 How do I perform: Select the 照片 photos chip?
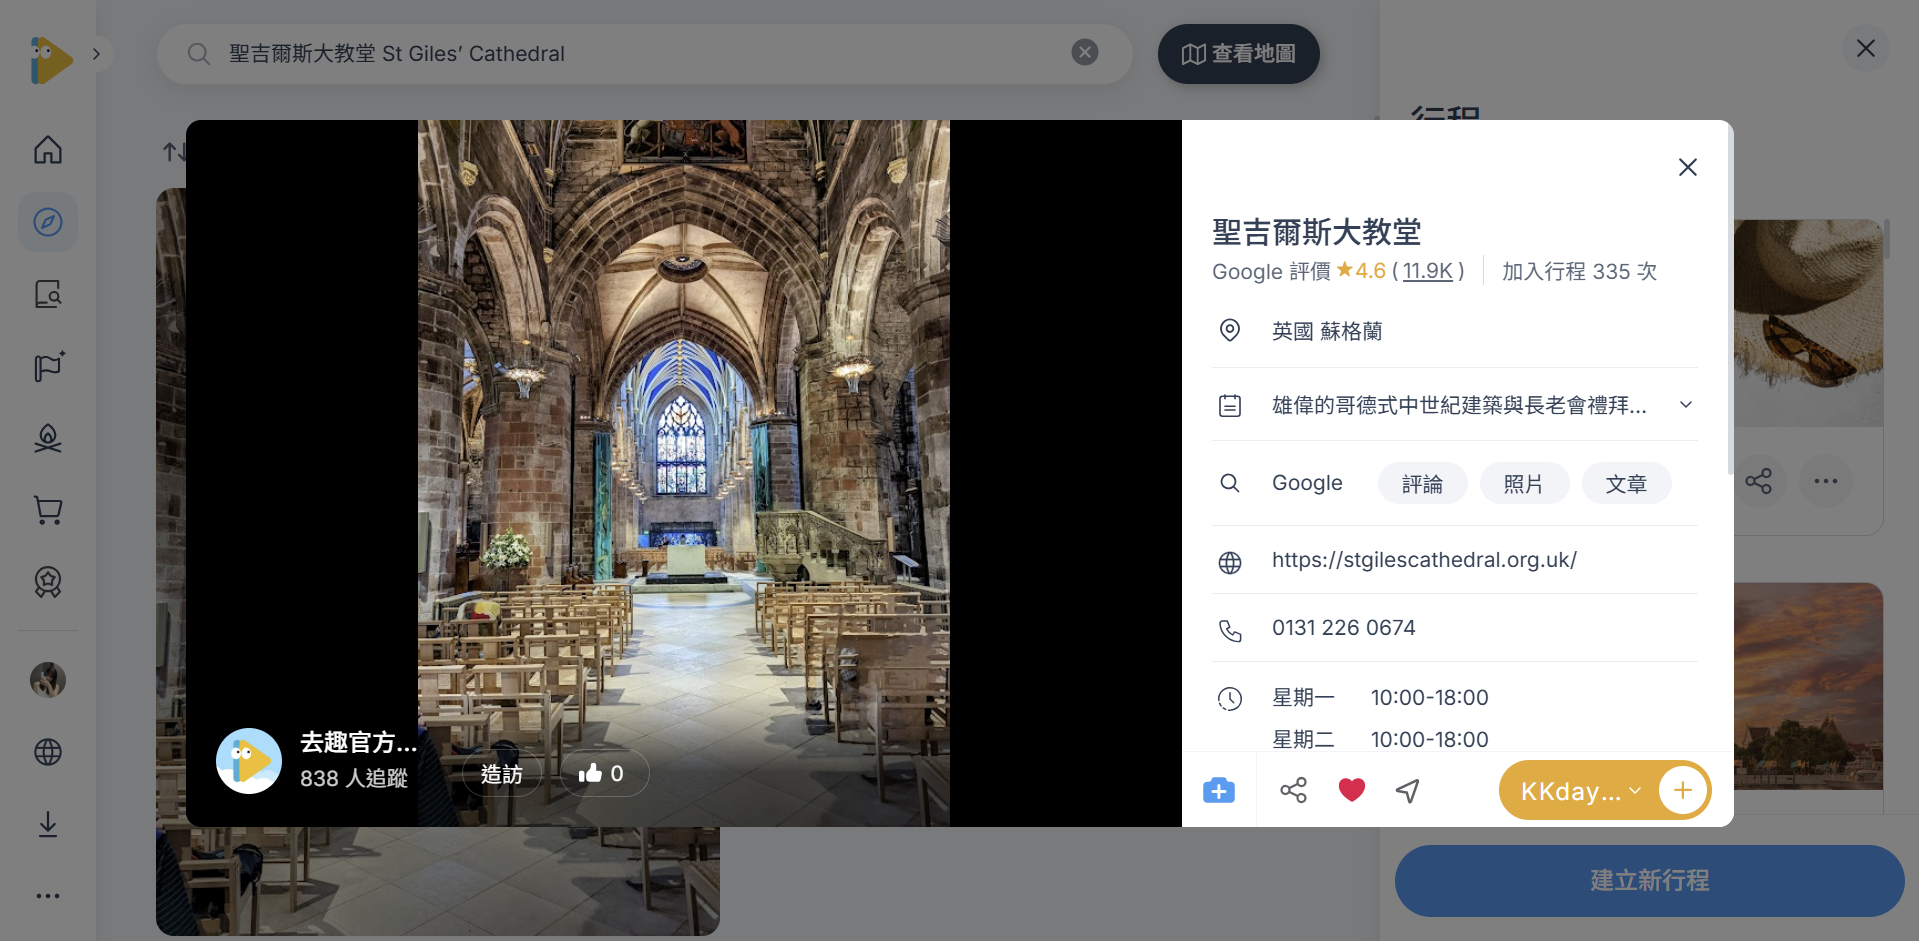(x=1523, y=484)
